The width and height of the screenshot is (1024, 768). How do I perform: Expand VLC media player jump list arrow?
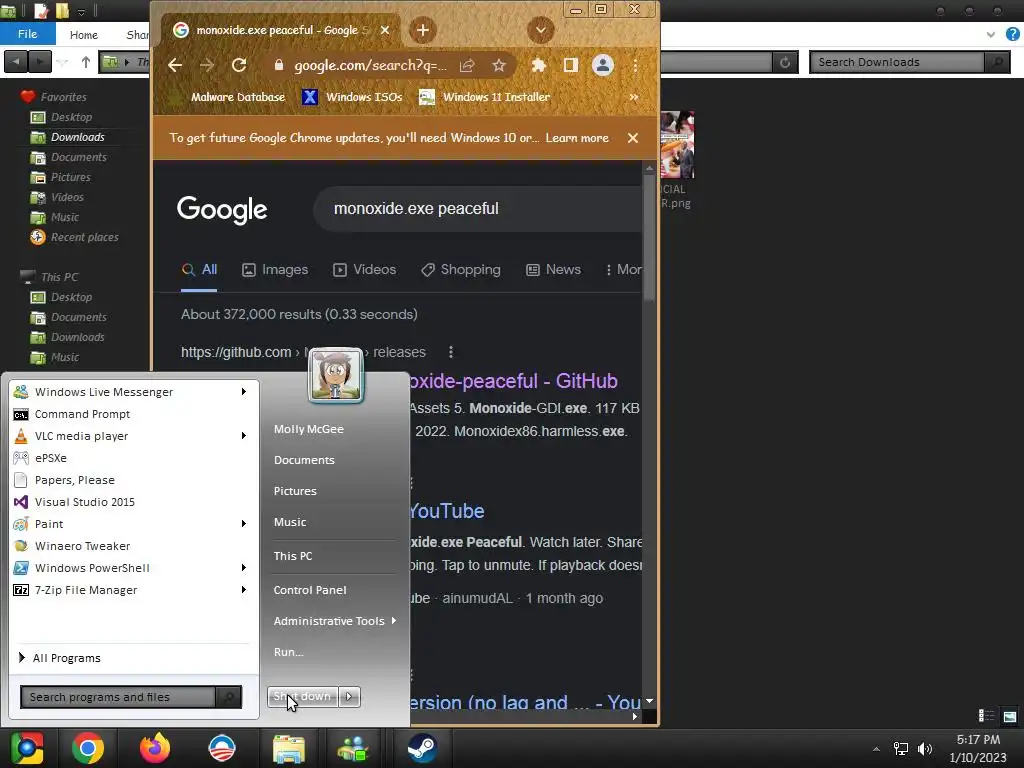click(x=244, y=436)
